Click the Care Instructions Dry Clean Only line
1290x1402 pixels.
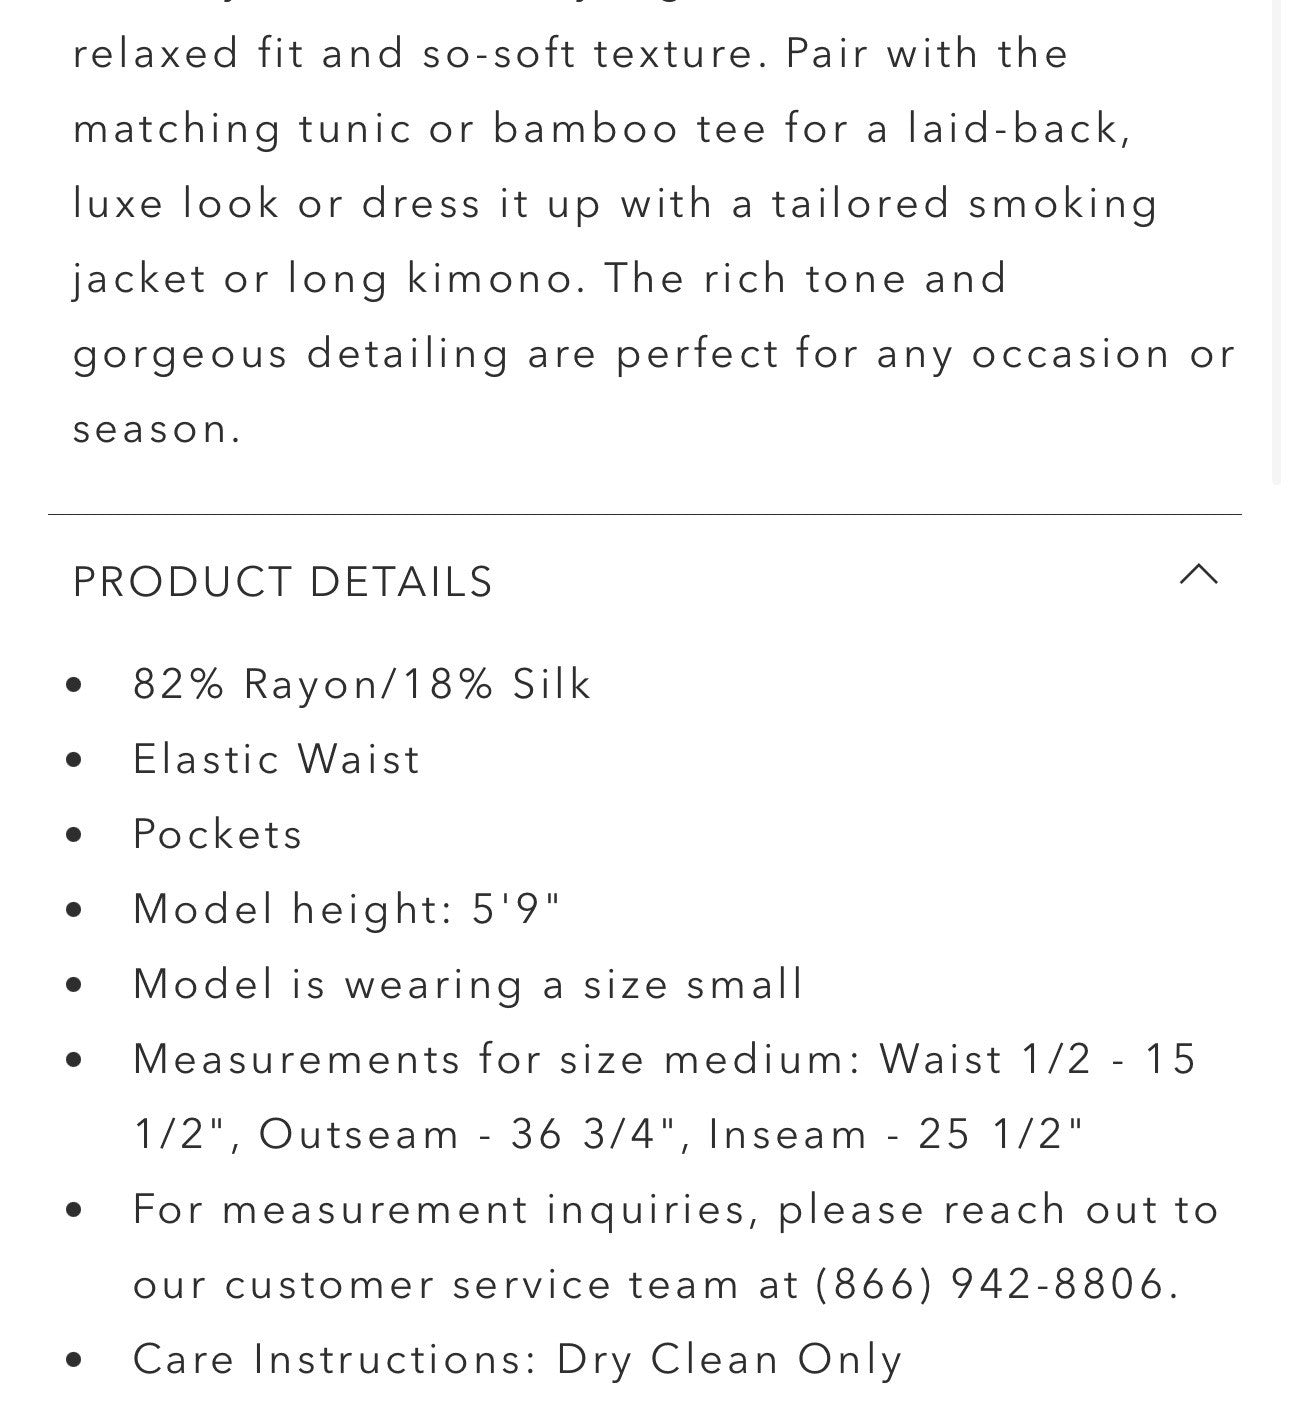[x=517, y=1359]
